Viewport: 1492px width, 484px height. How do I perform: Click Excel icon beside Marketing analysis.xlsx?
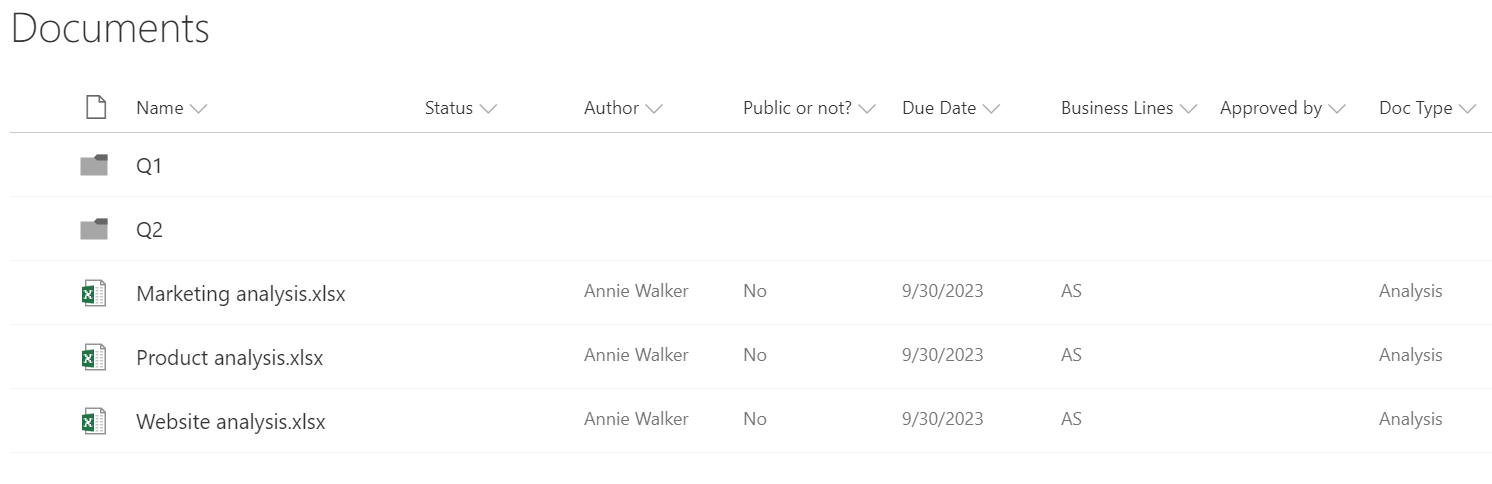coord(93,294)
